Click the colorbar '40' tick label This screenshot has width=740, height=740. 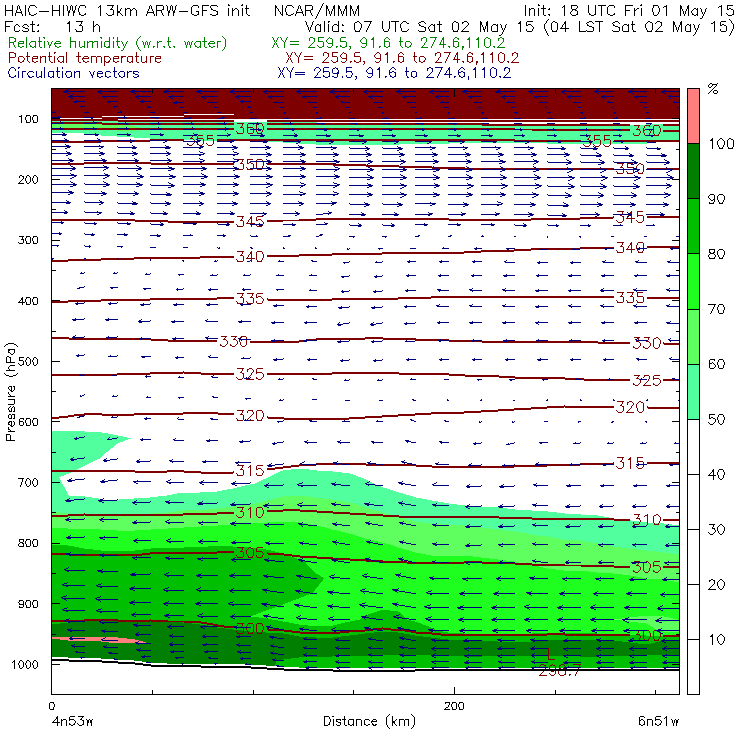coord(716,474)
